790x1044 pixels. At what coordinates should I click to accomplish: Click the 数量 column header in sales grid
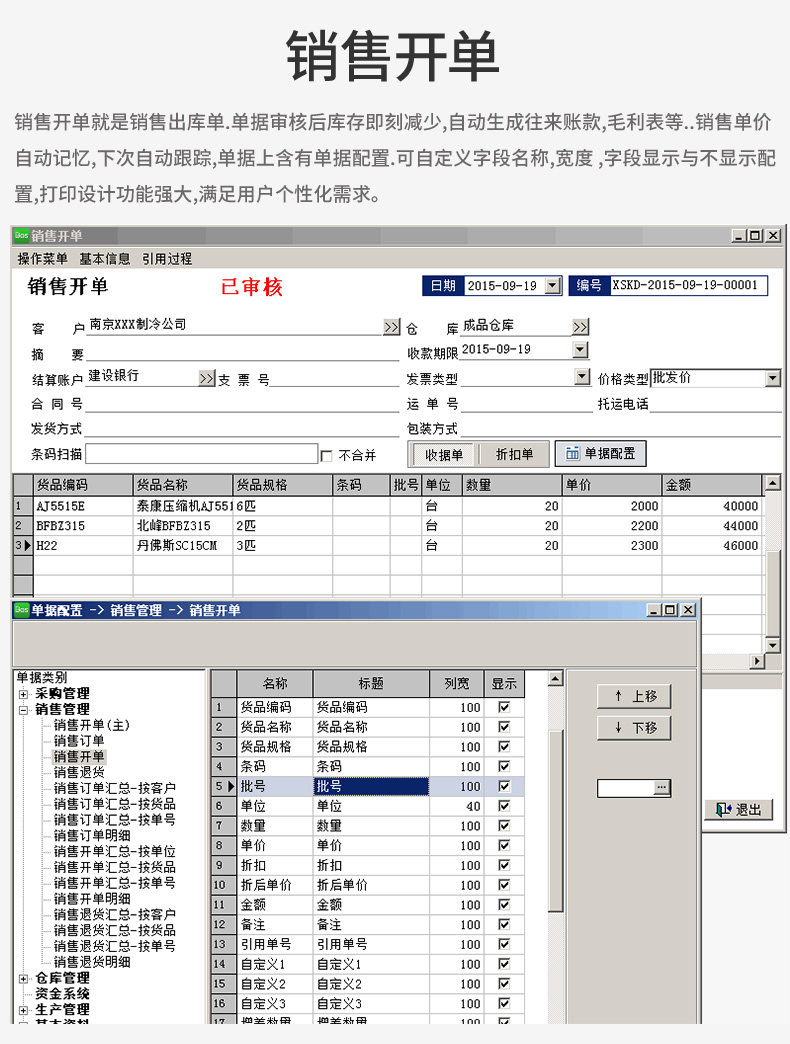[512, 485]
